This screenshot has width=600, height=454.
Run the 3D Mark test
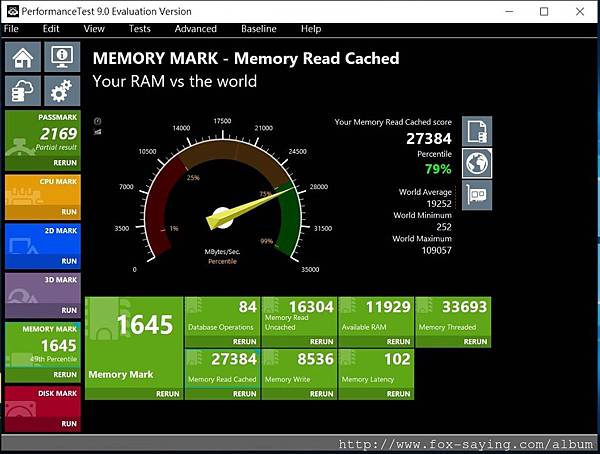tap(69, 310)
